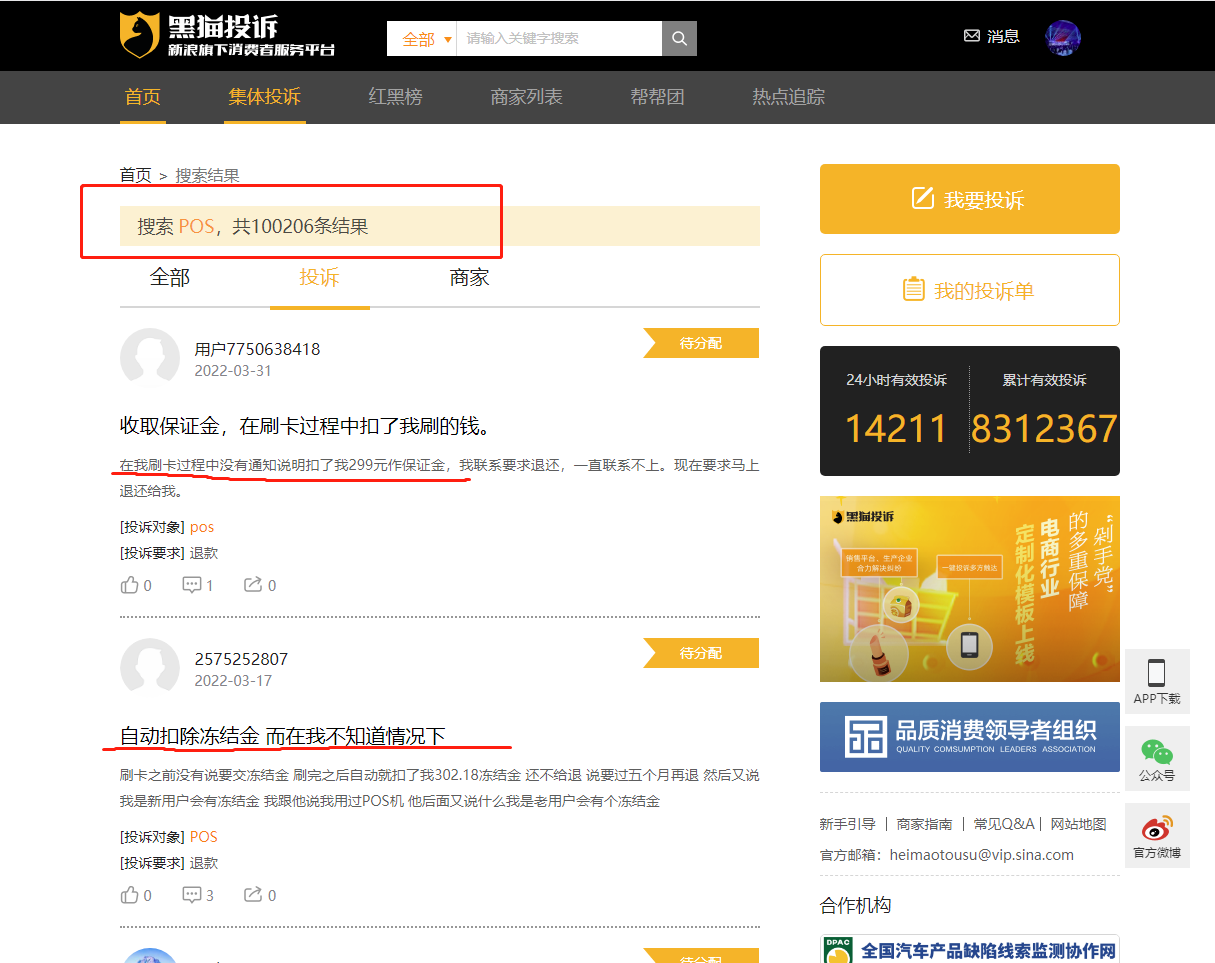The width and height of the screenshot is (1215, 963).
Task: Open 商家指南 link
Action: point(924,824)
